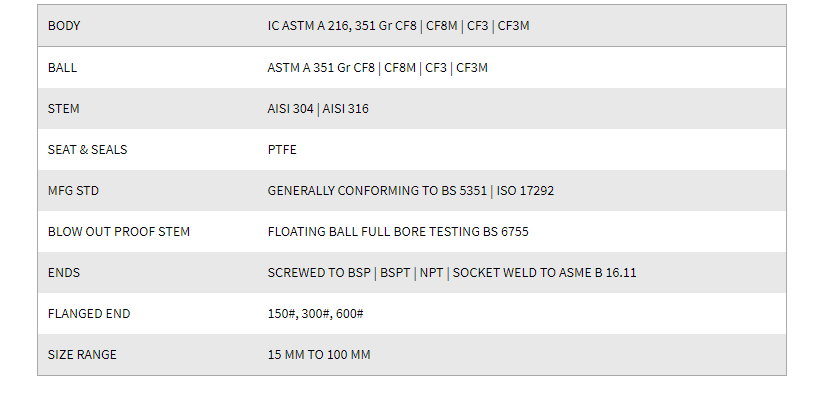The height and width of the screenshot is (393, 837).
Task: Click SOCKET WELD TO ASME B 16.11 text
Action: pyautogui.click(x=544, y=273)
